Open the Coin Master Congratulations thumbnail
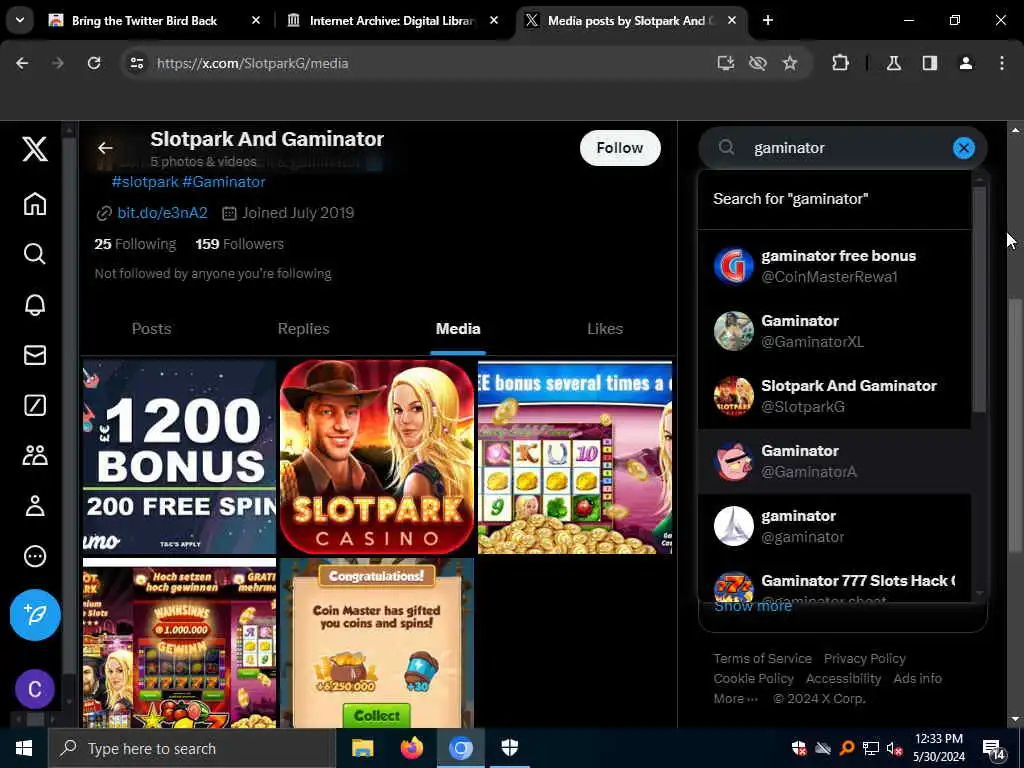 pyautogui.click(x=377, y=643)
